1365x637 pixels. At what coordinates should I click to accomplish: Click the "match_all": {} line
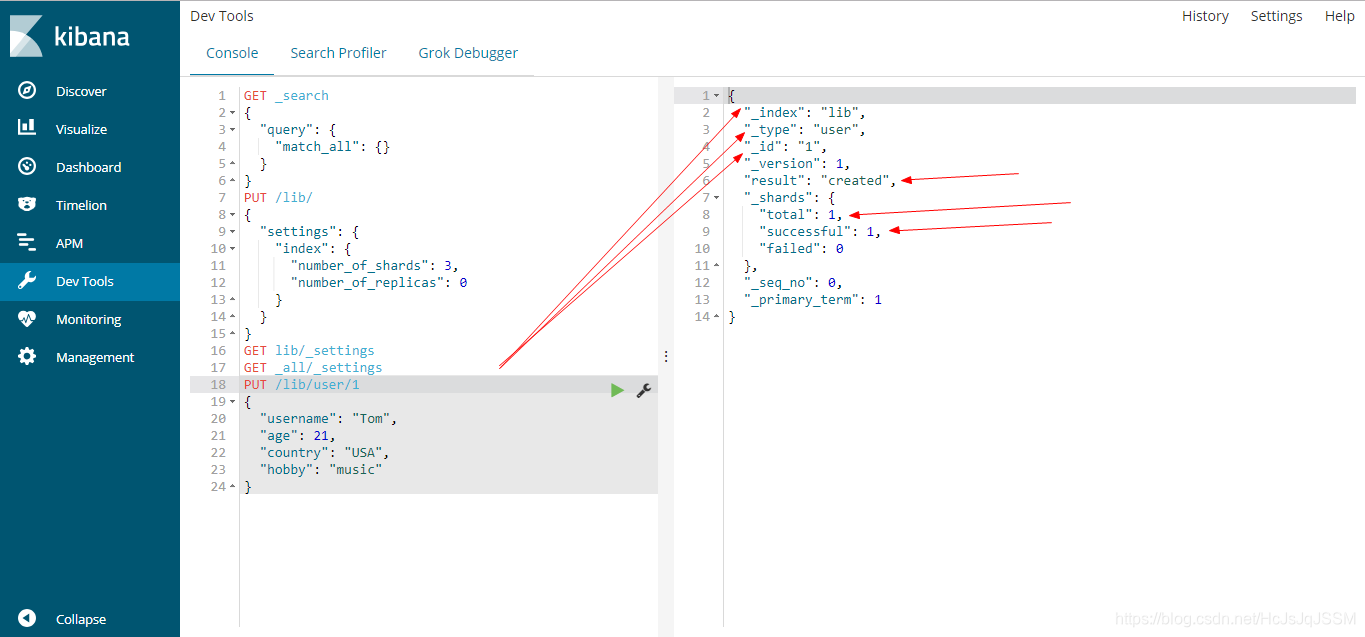click(332, 147)
